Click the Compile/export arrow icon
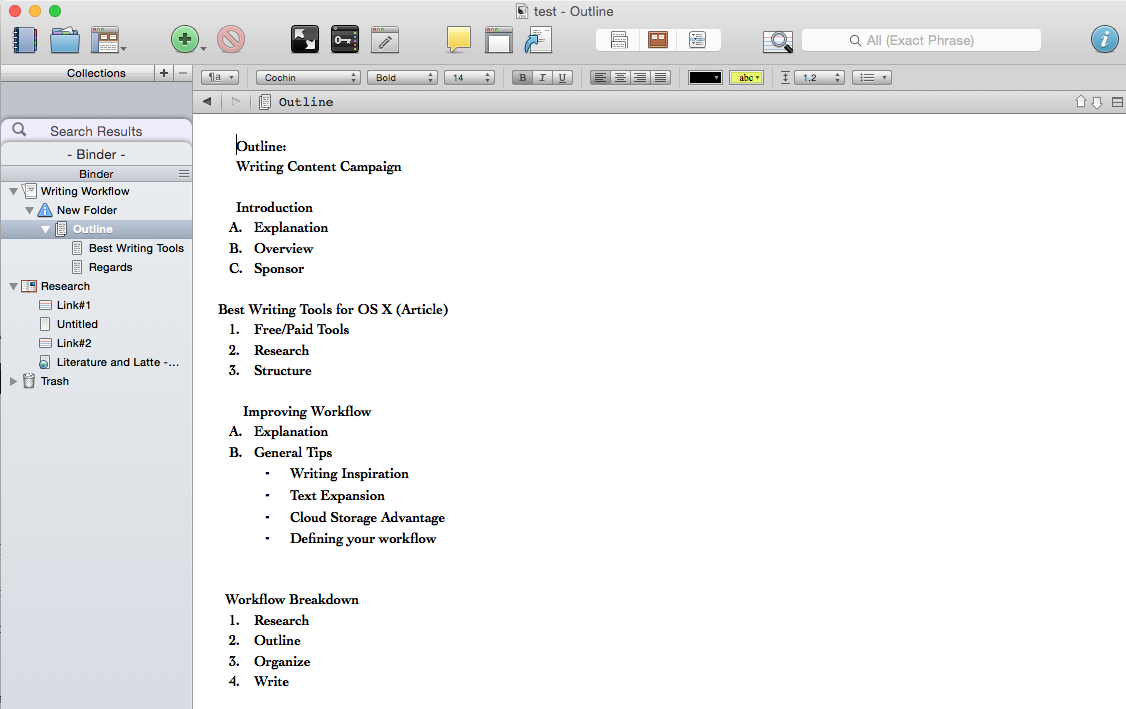 [x=538, y=40]
